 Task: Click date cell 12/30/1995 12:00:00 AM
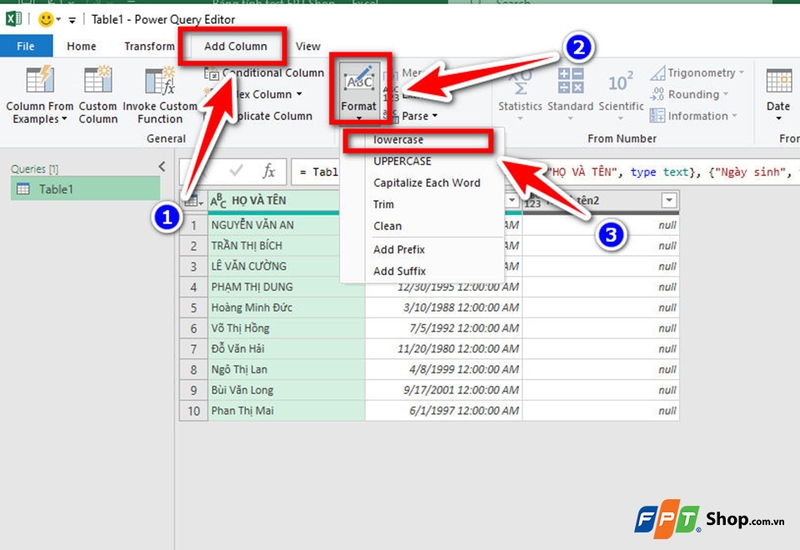[x=444, y=287]
